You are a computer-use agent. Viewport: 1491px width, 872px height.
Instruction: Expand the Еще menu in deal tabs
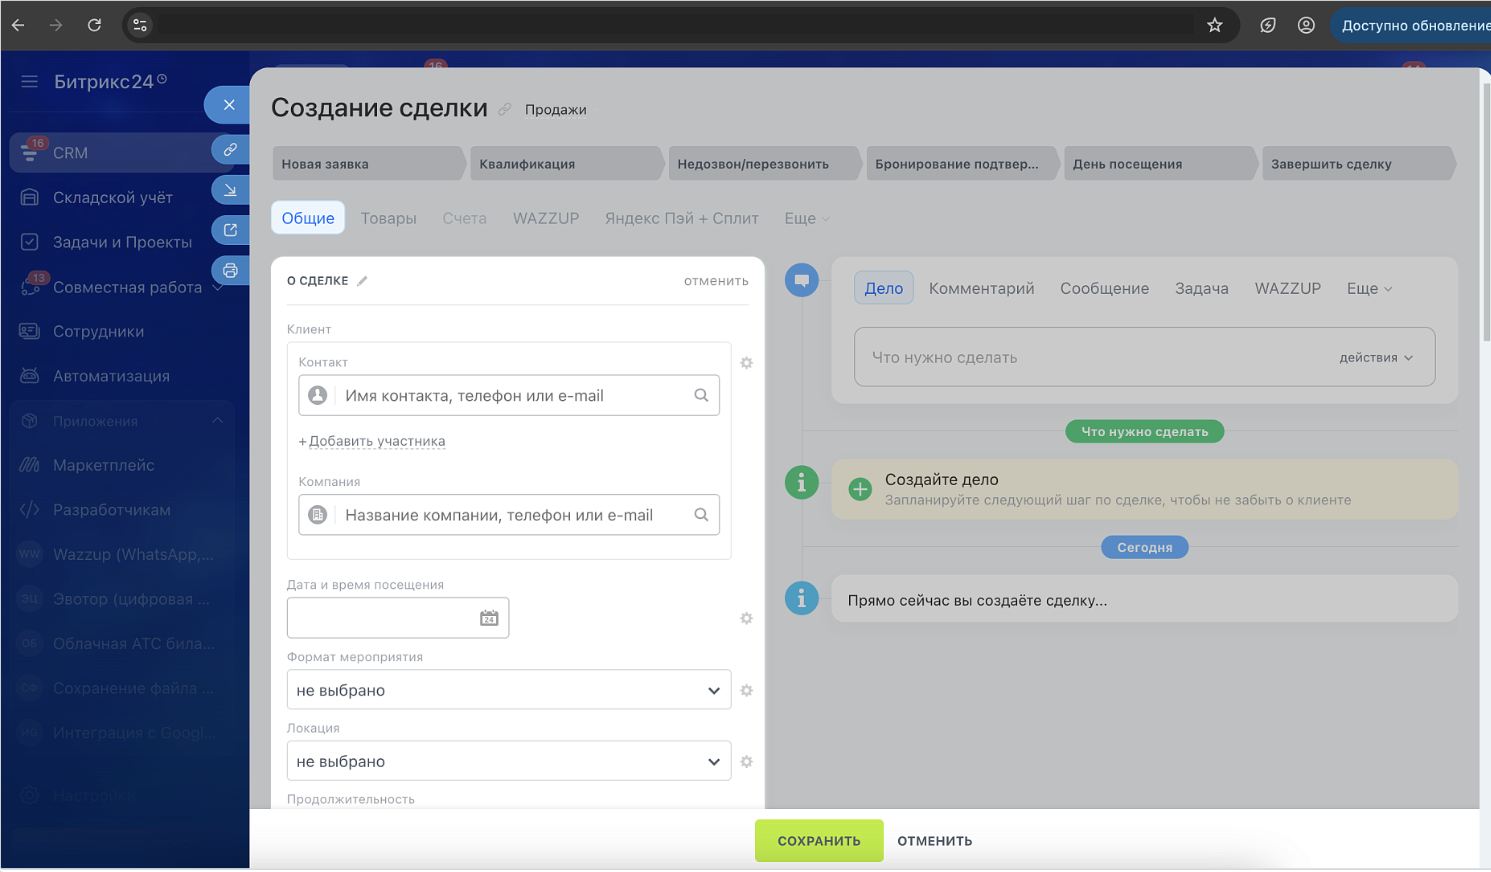[806, 218]
